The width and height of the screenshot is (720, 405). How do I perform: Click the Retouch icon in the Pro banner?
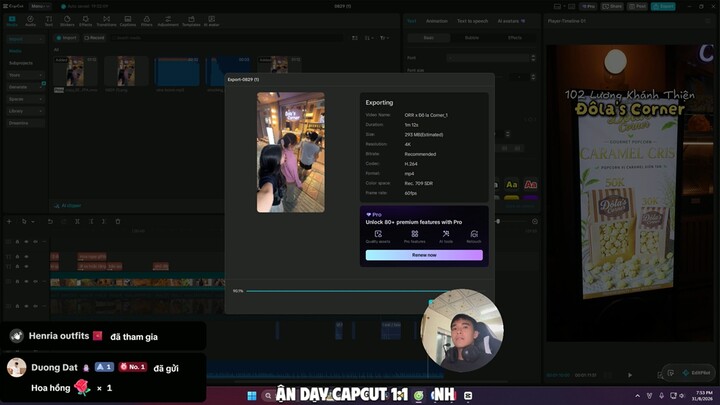coord(474,236)
